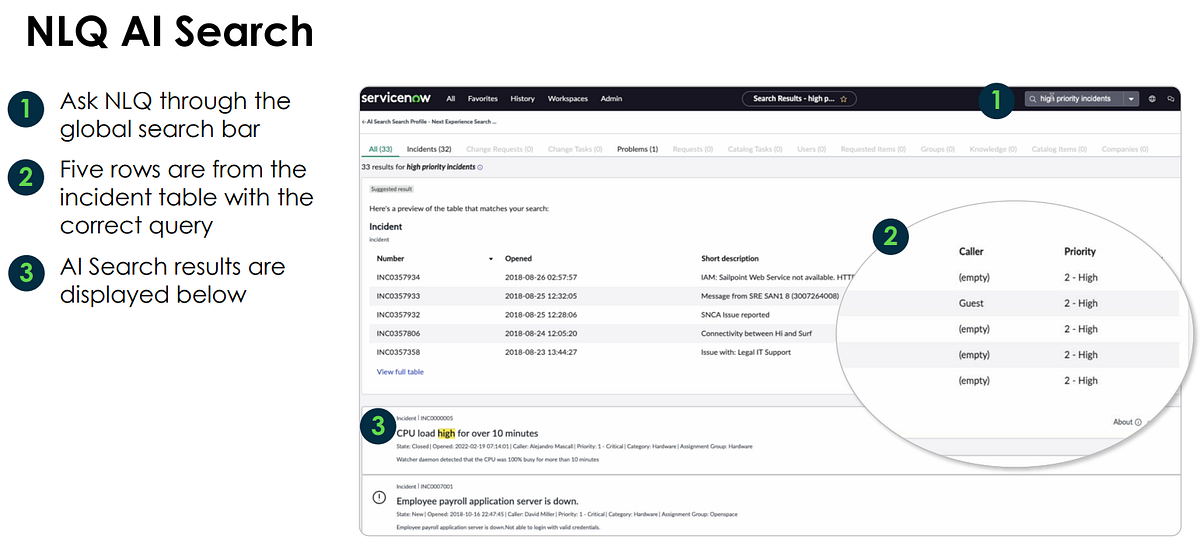Favorite the Search Results page with the star

point(844,99)
